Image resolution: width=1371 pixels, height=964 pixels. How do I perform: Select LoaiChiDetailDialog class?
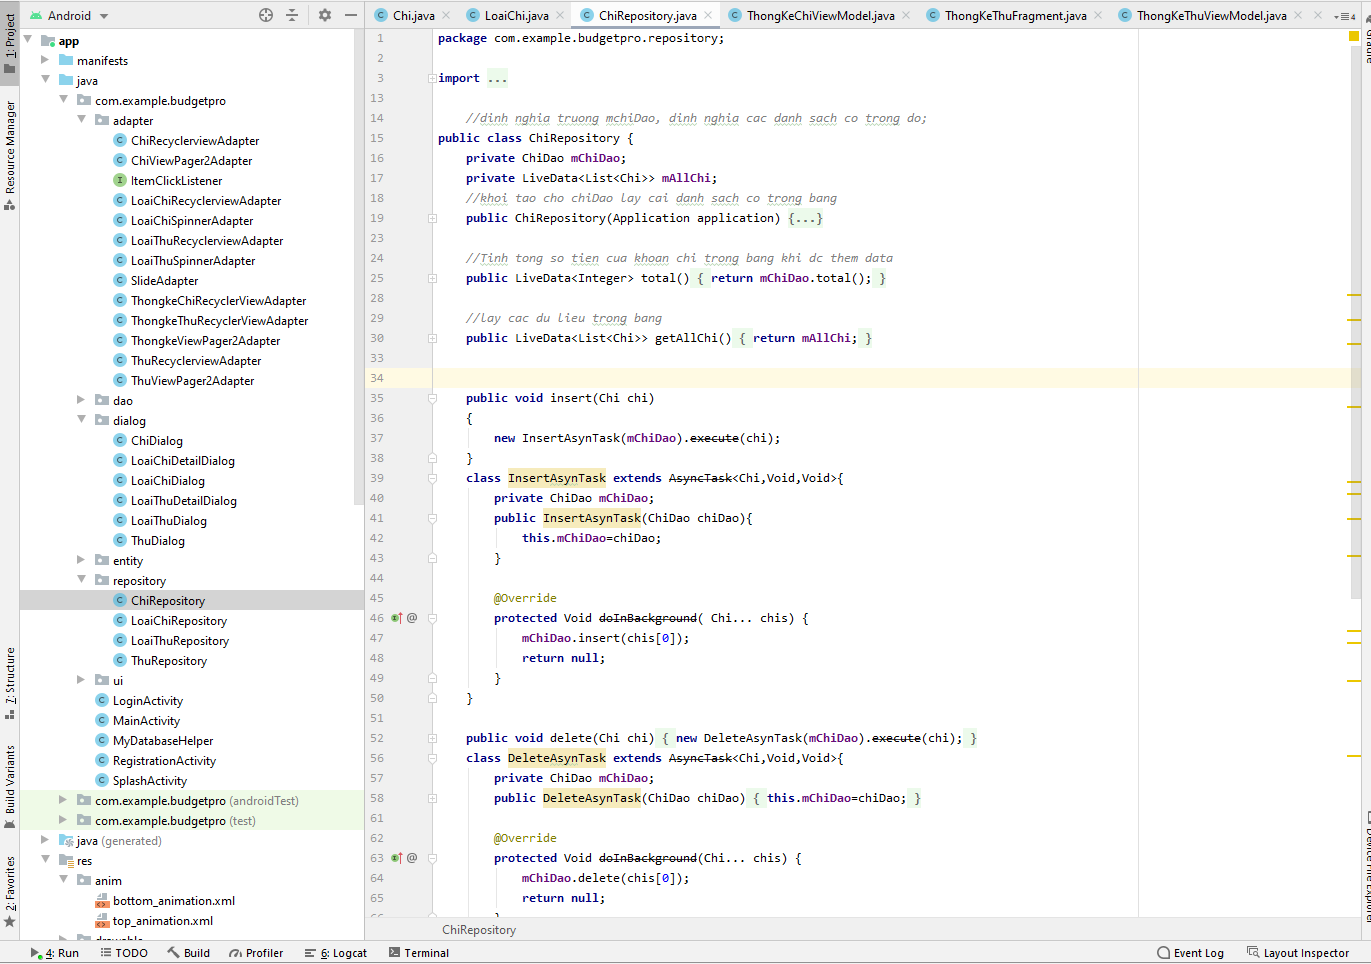tap(182, 461)
